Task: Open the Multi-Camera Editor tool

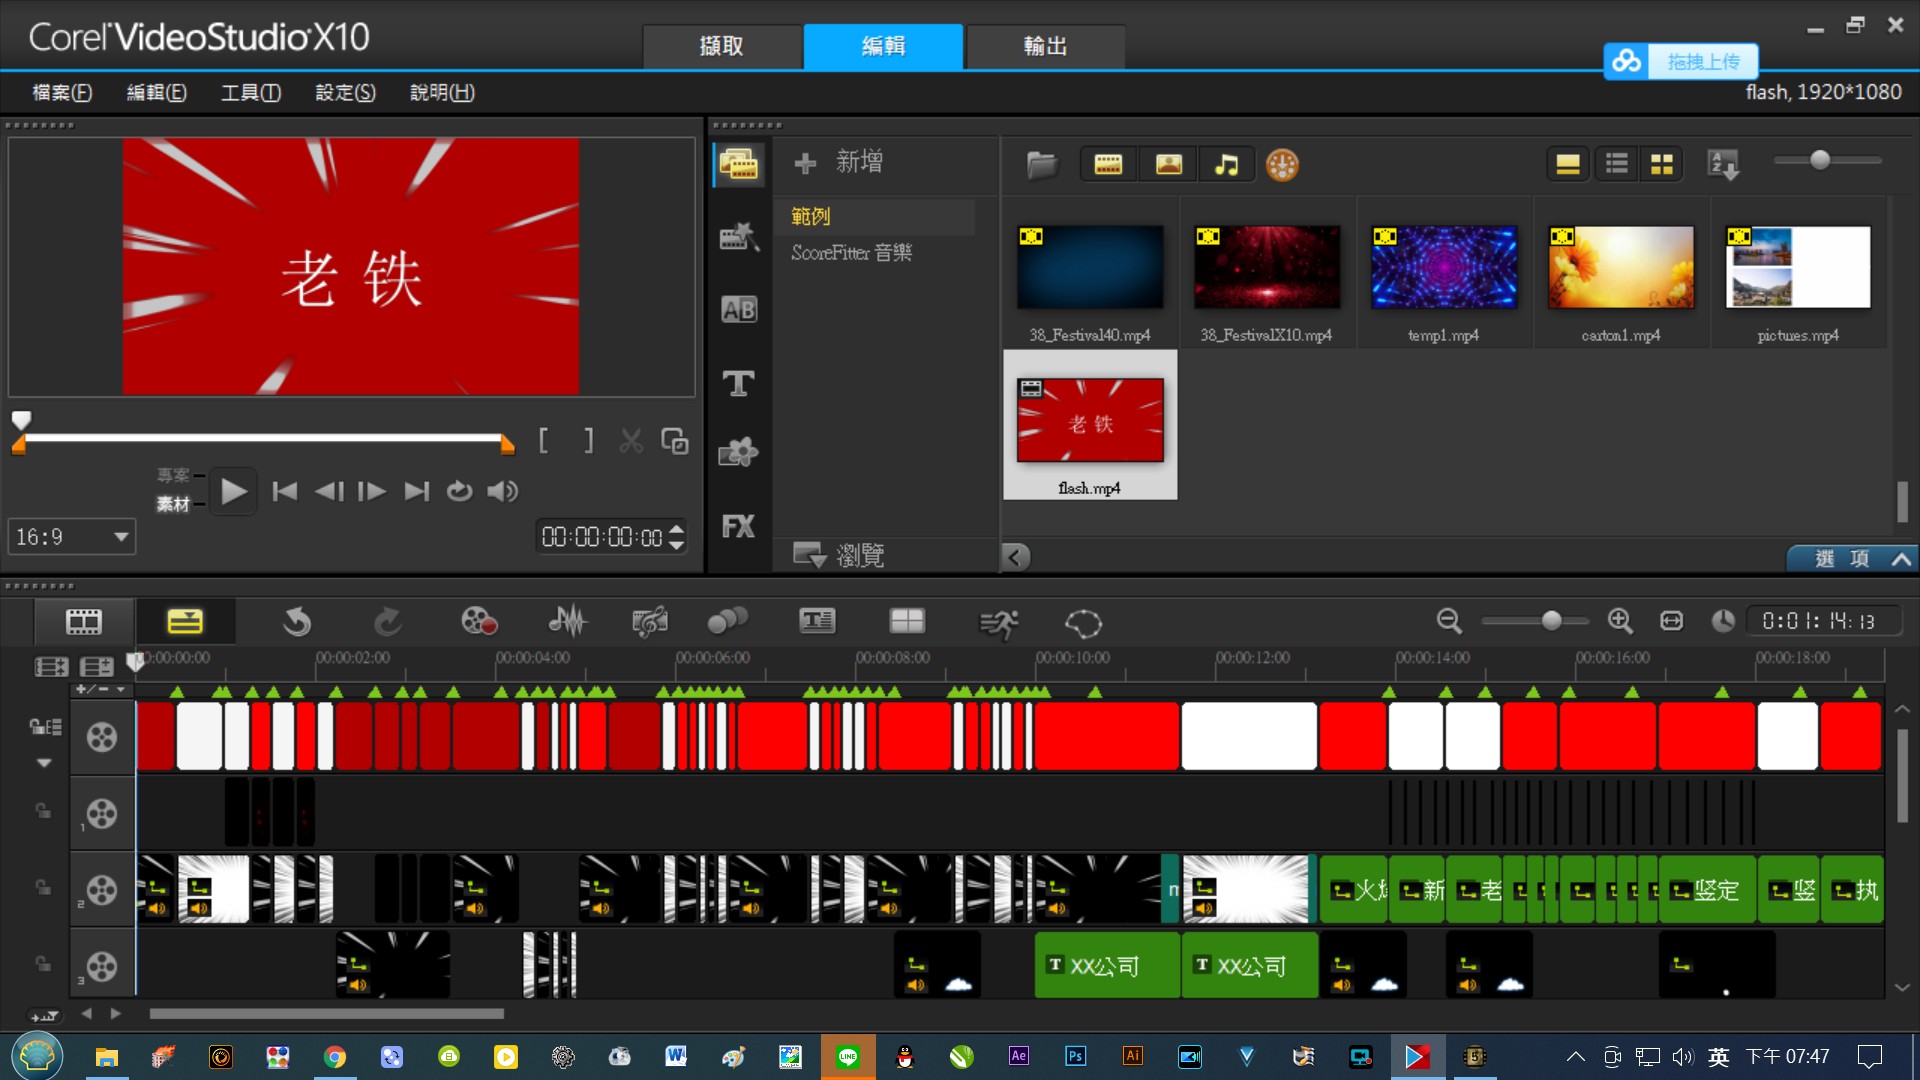Action: 907,622
